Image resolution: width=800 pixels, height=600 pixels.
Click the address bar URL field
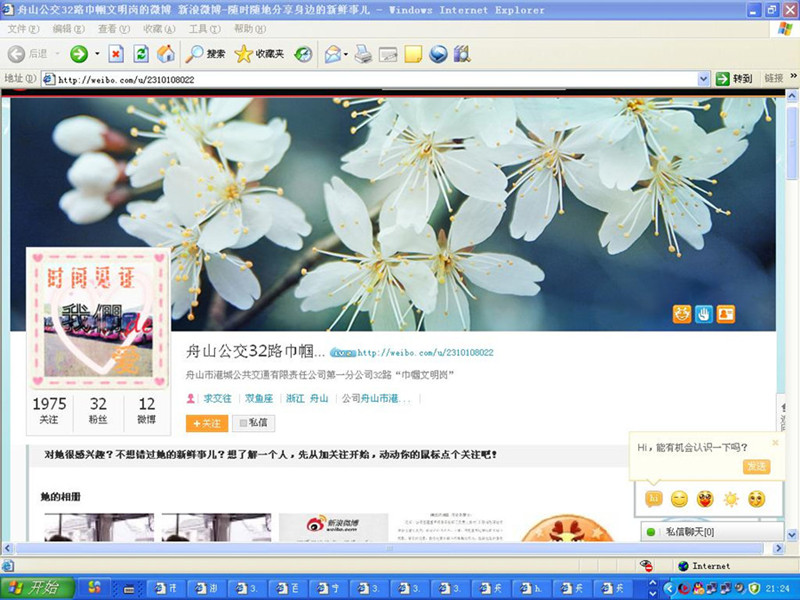pyautogui.click(x=377, y=79)
